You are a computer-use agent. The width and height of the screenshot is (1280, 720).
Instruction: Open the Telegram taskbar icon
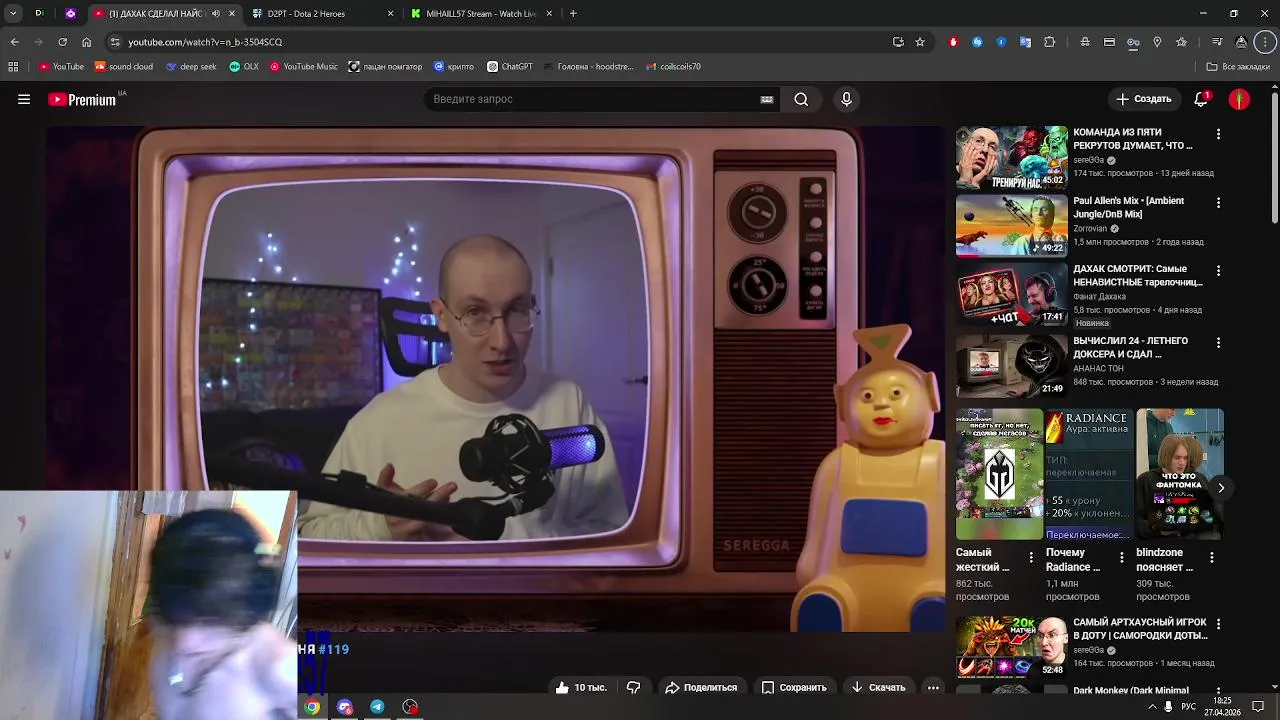[x=377, y=707]
